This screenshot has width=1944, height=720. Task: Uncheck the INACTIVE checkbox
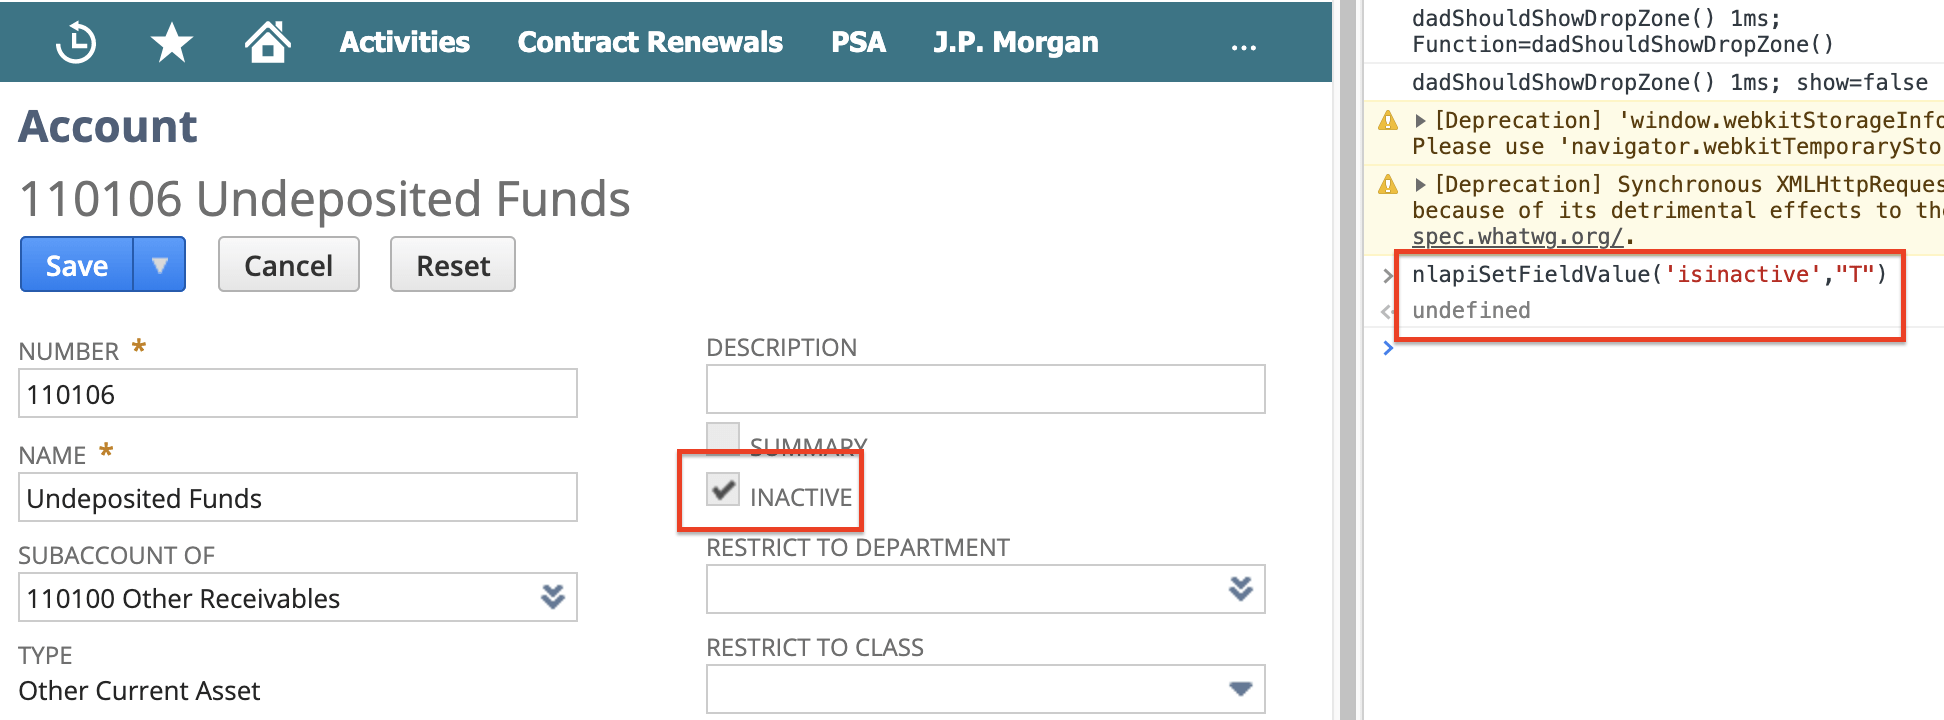pyautogui.click(x=721, y=490)
